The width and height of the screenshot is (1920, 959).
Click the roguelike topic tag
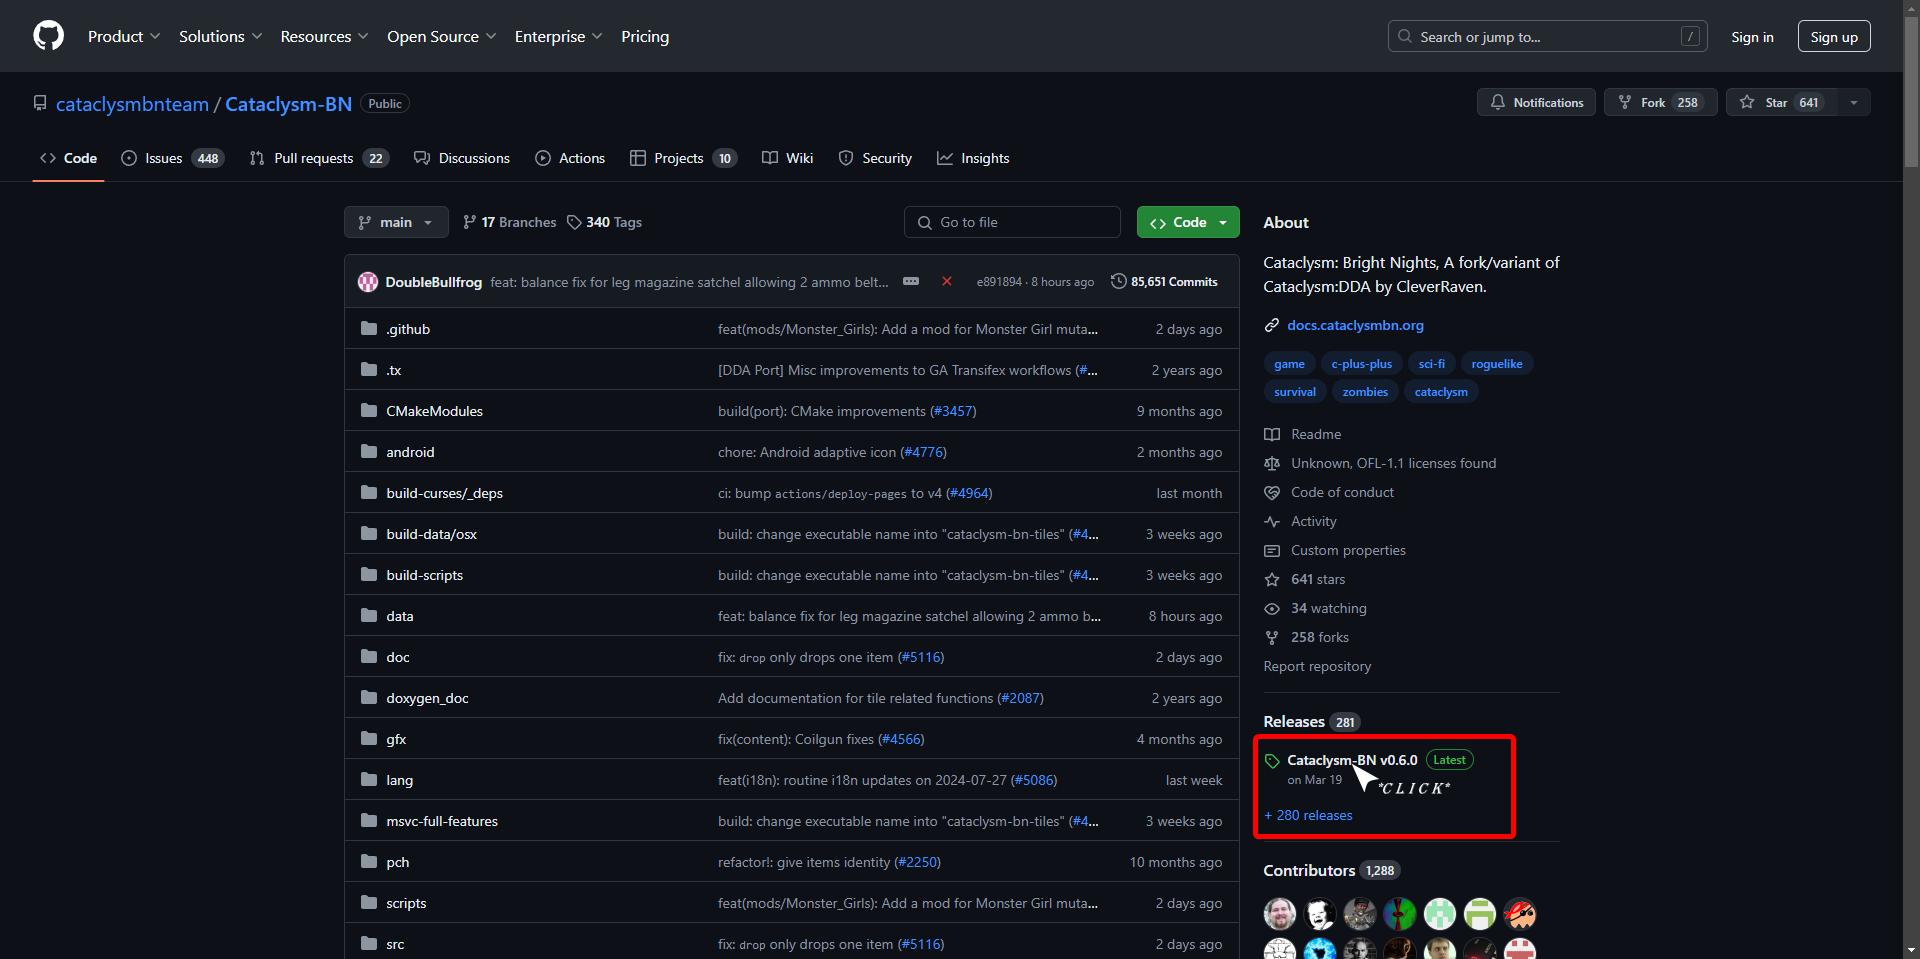pos(1497,364)
